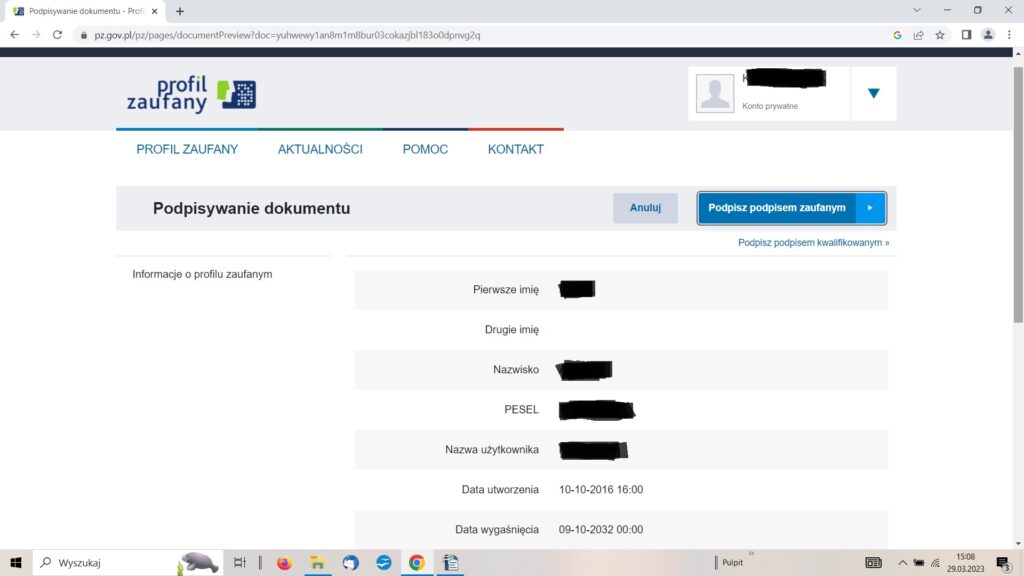Go back to the previous page
Screen dimensions: 1024x576
(x=14, y=35)
